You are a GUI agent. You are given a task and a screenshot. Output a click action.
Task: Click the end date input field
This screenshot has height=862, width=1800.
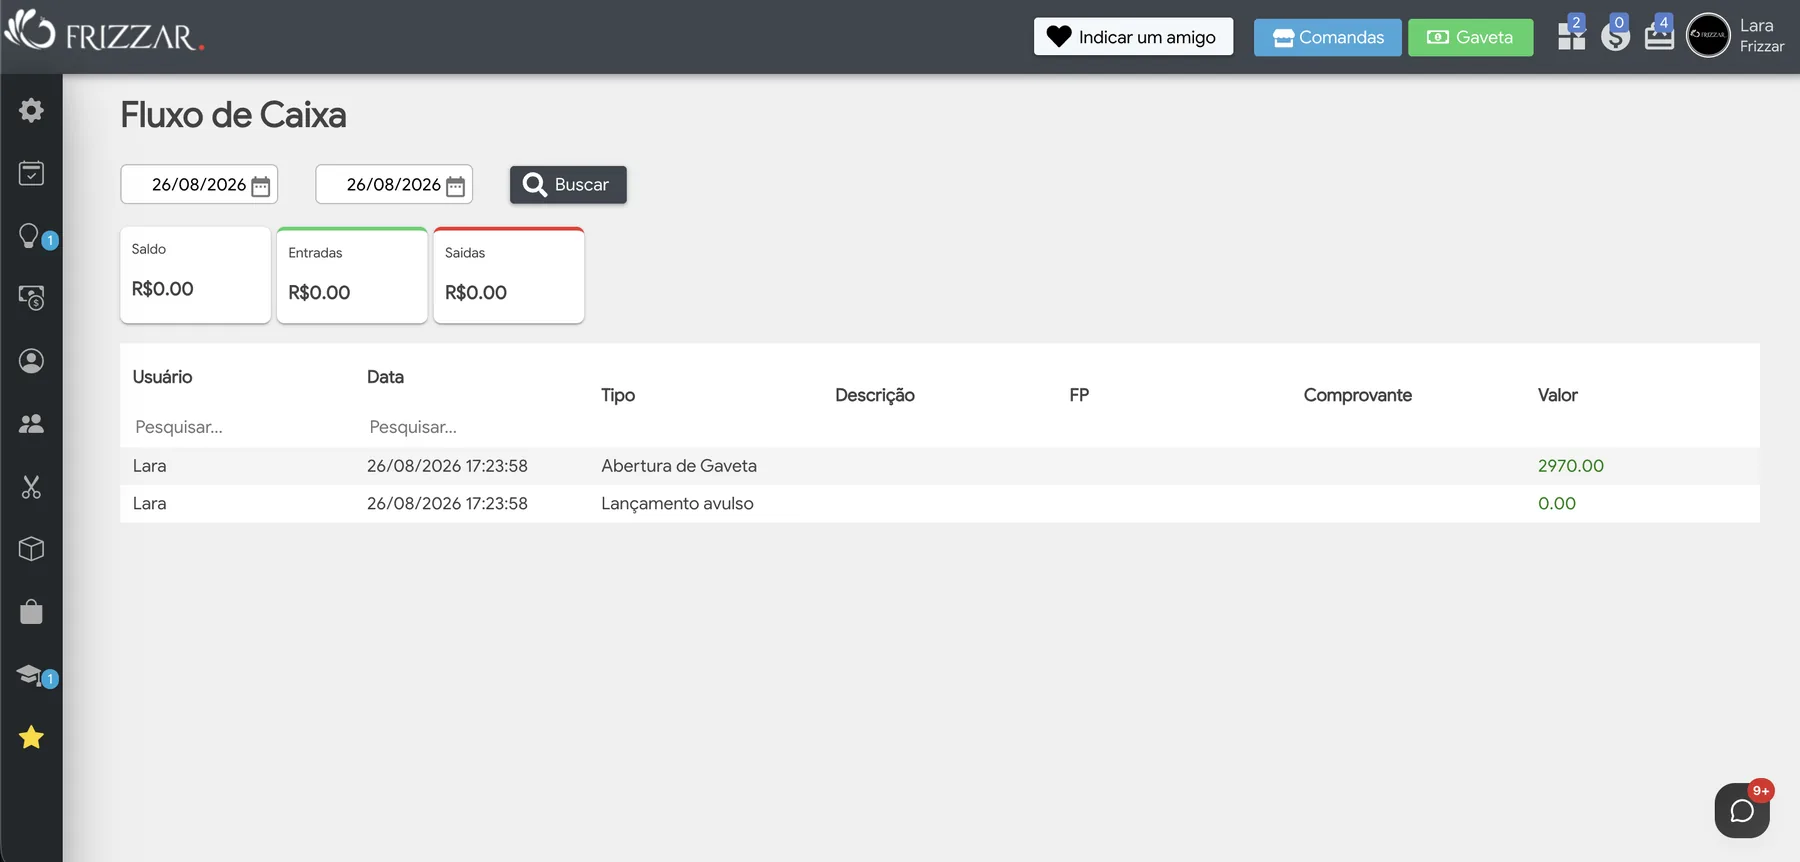pyautogui.click(x=394, y=185)
